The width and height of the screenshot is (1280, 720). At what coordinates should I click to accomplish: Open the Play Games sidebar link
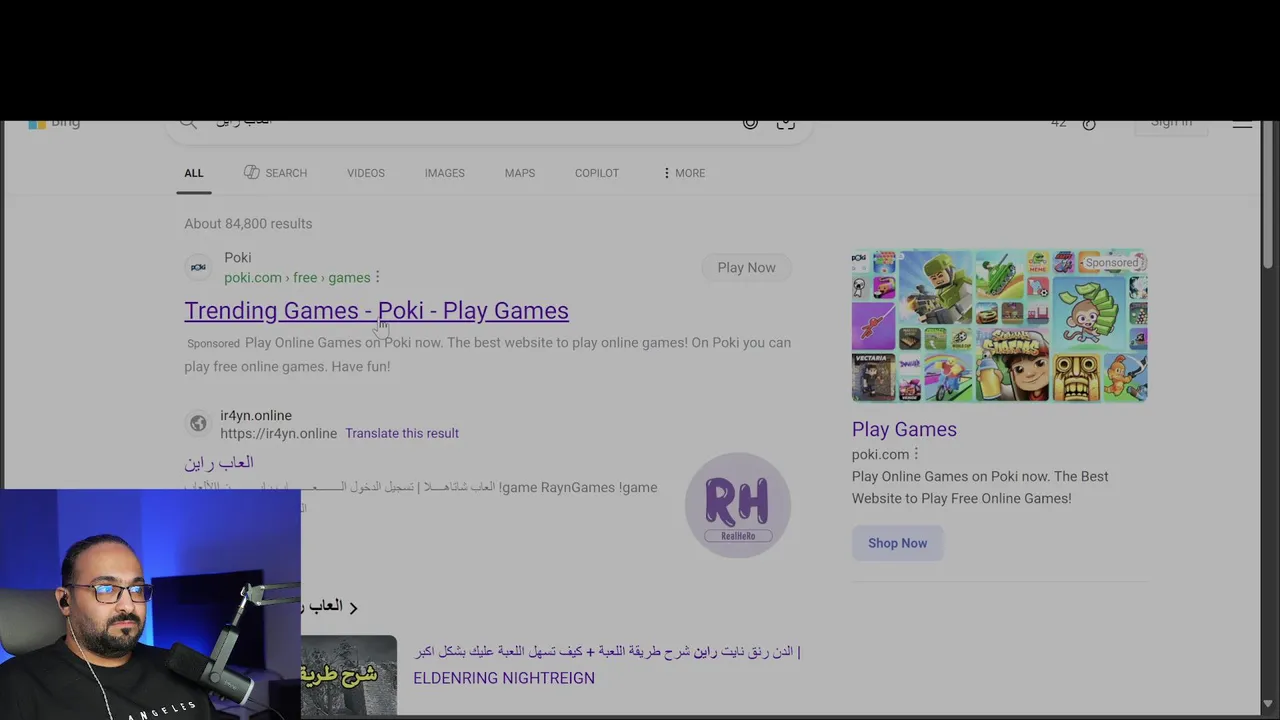[x=904, y=429]
